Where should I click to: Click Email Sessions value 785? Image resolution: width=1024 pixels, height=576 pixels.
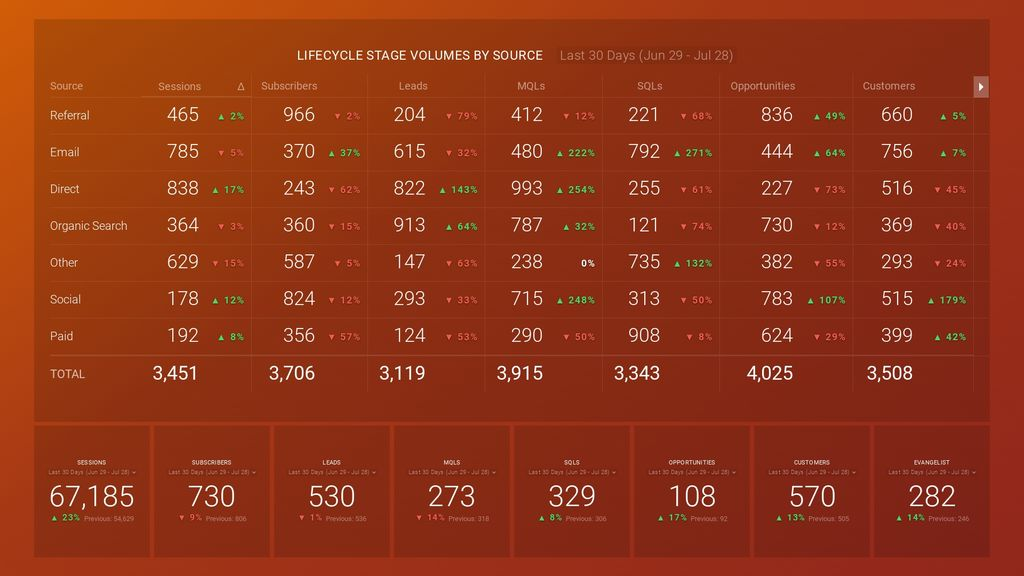click(182, 152)
